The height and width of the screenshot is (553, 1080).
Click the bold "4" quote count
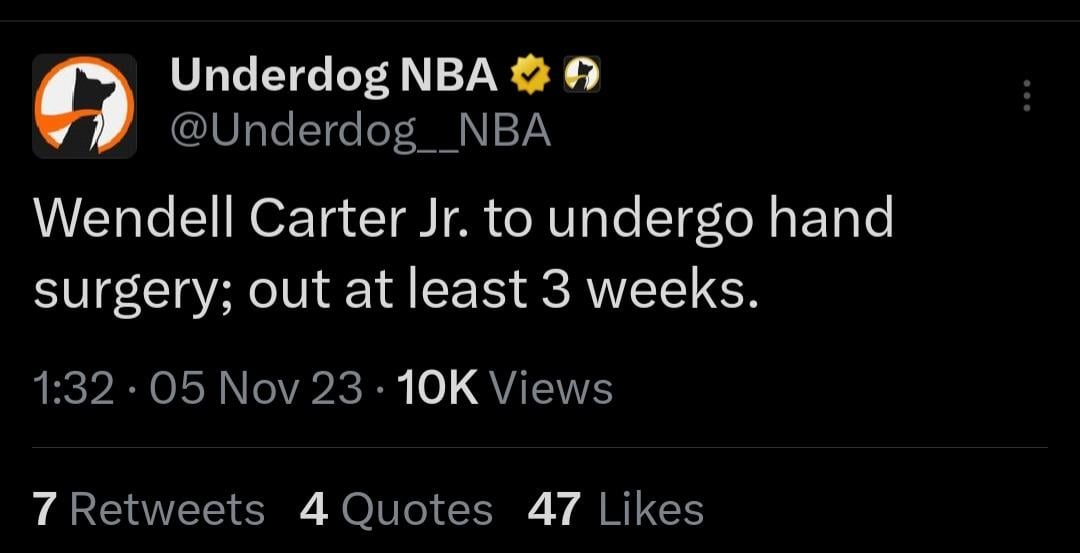coord(314,509)
